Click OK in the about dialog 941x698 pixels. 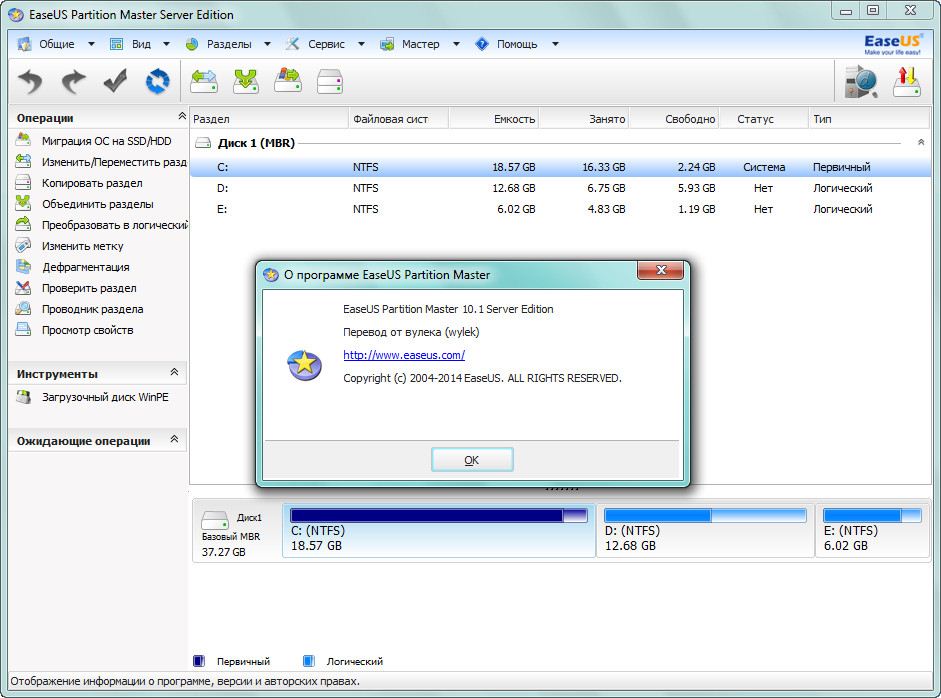472,460
